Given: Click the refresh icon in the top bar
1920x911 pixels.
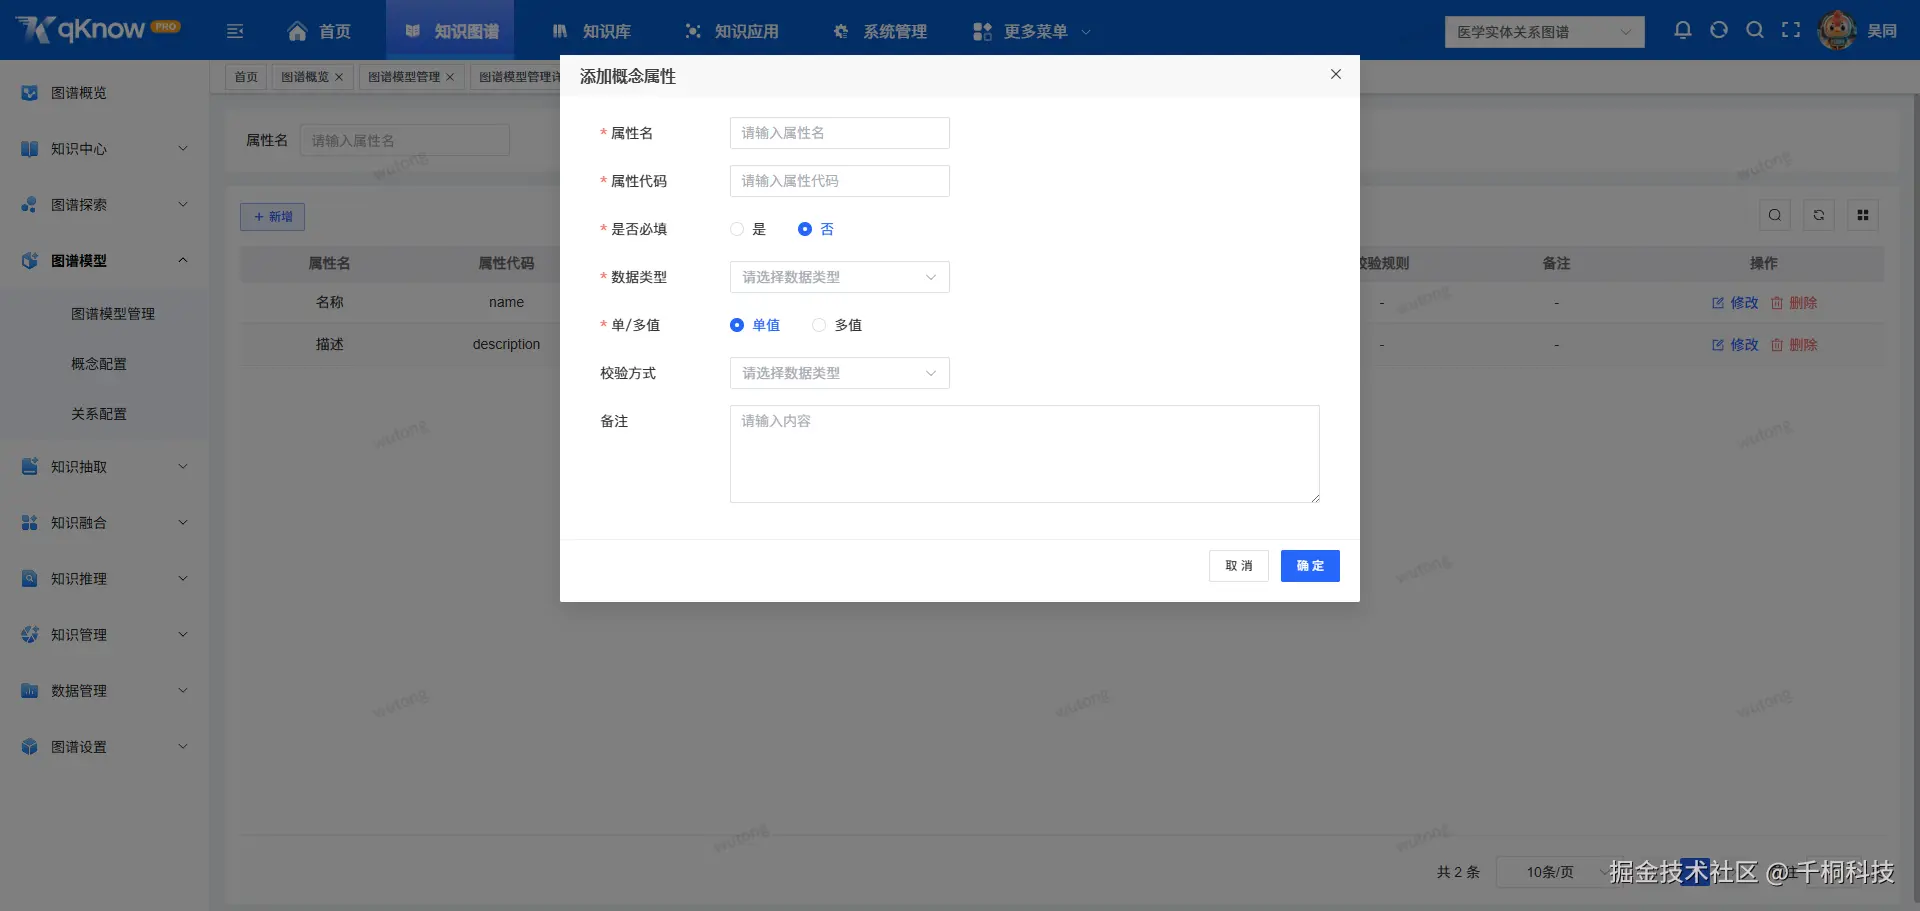Looking at the screenshot, I should pos(1718,30).
